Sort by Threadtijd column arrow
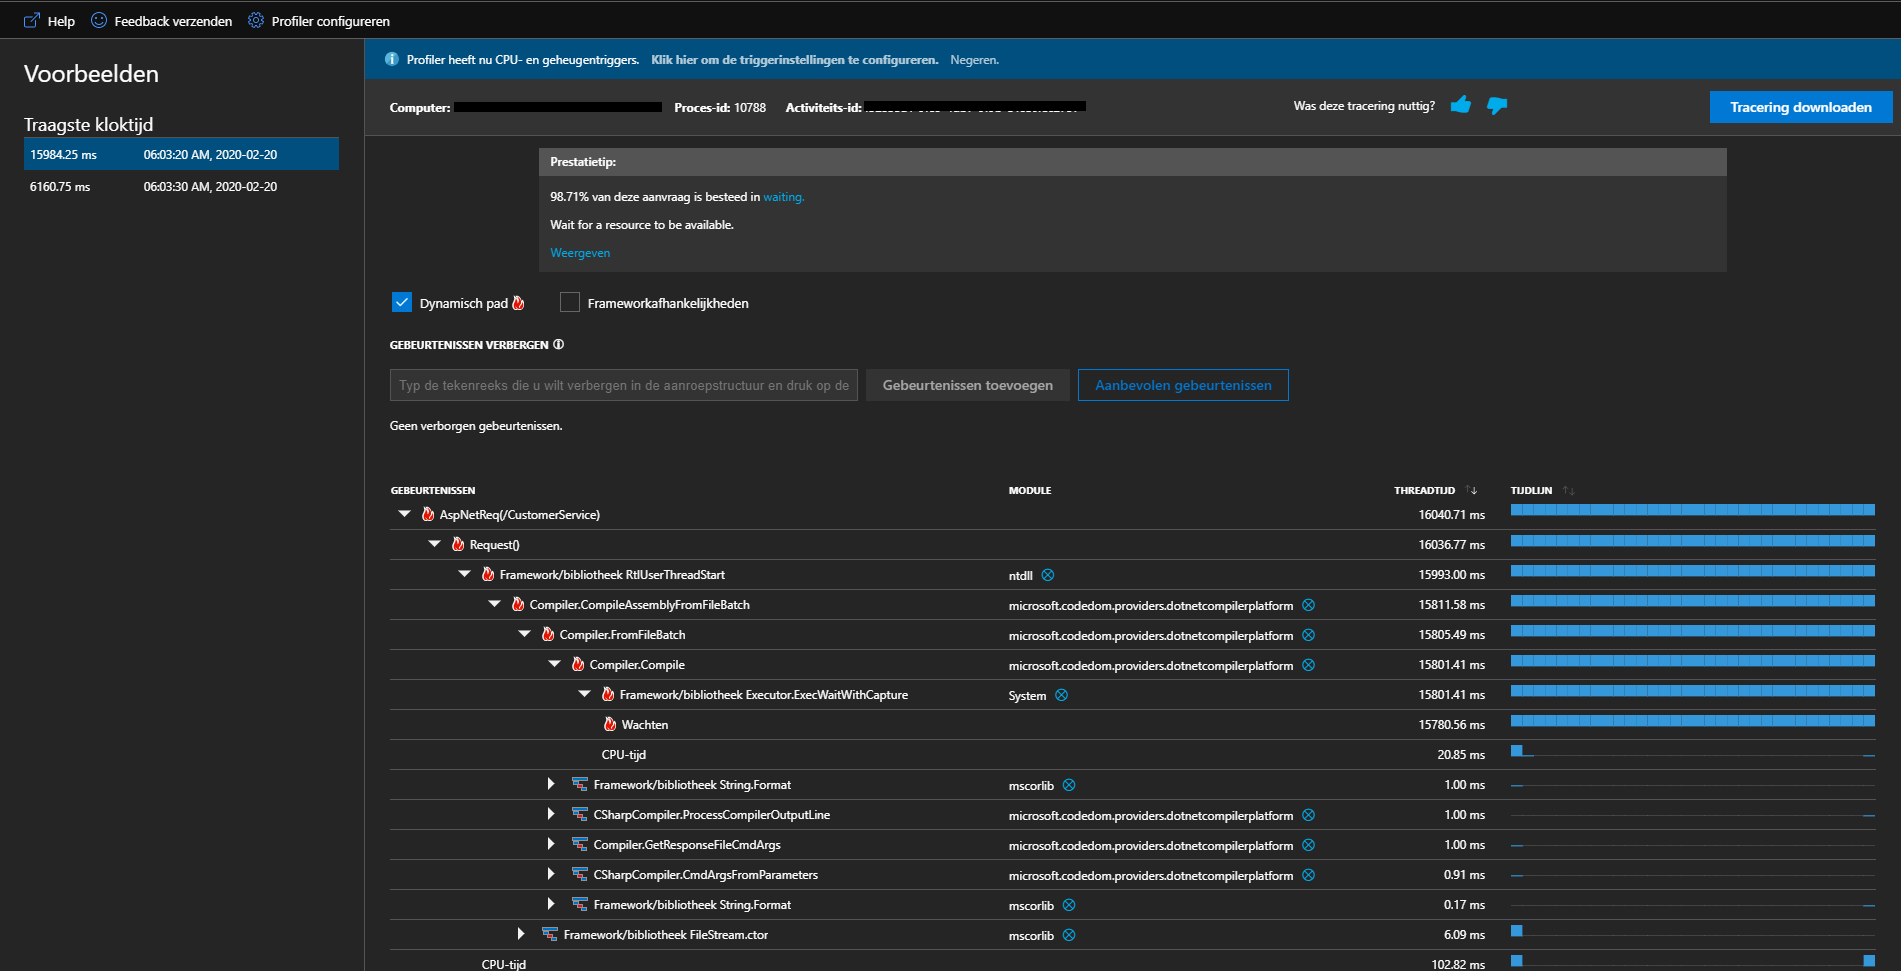Screen dimensions: 1901x971 point(1472,490)
